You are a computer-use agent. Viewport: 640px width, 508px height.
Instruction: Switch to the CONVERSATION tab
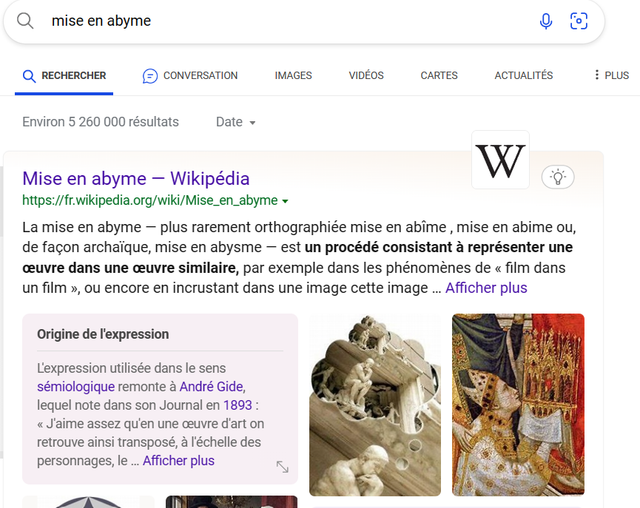190,76
